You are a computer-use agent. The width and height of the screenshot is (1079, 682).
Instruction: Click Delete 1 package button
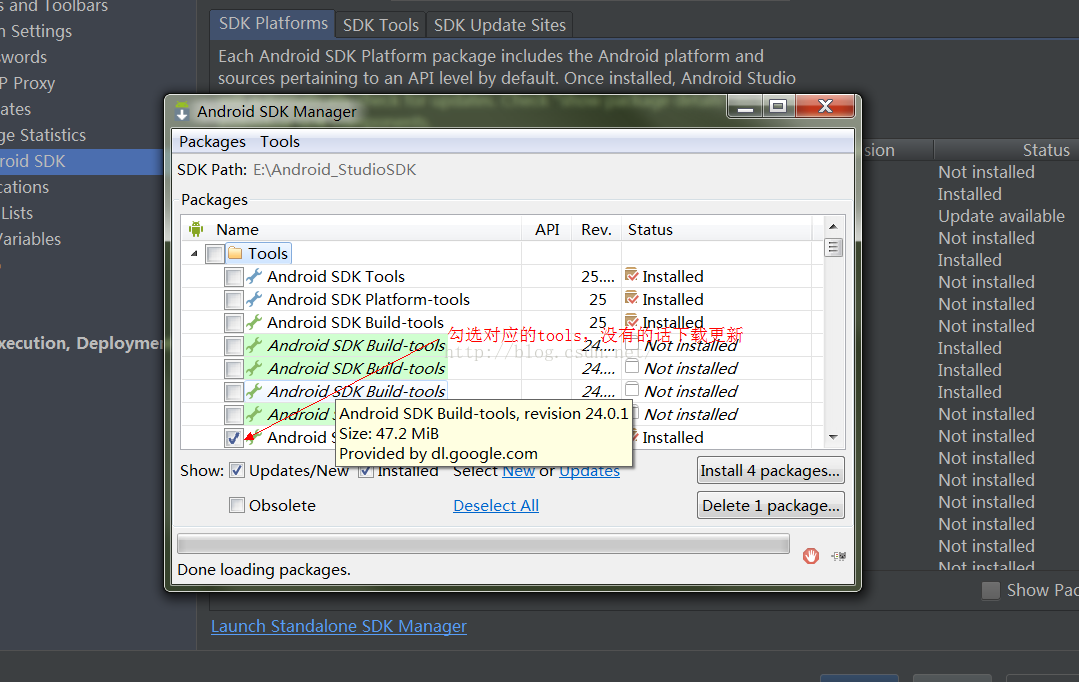pos(770,505)
